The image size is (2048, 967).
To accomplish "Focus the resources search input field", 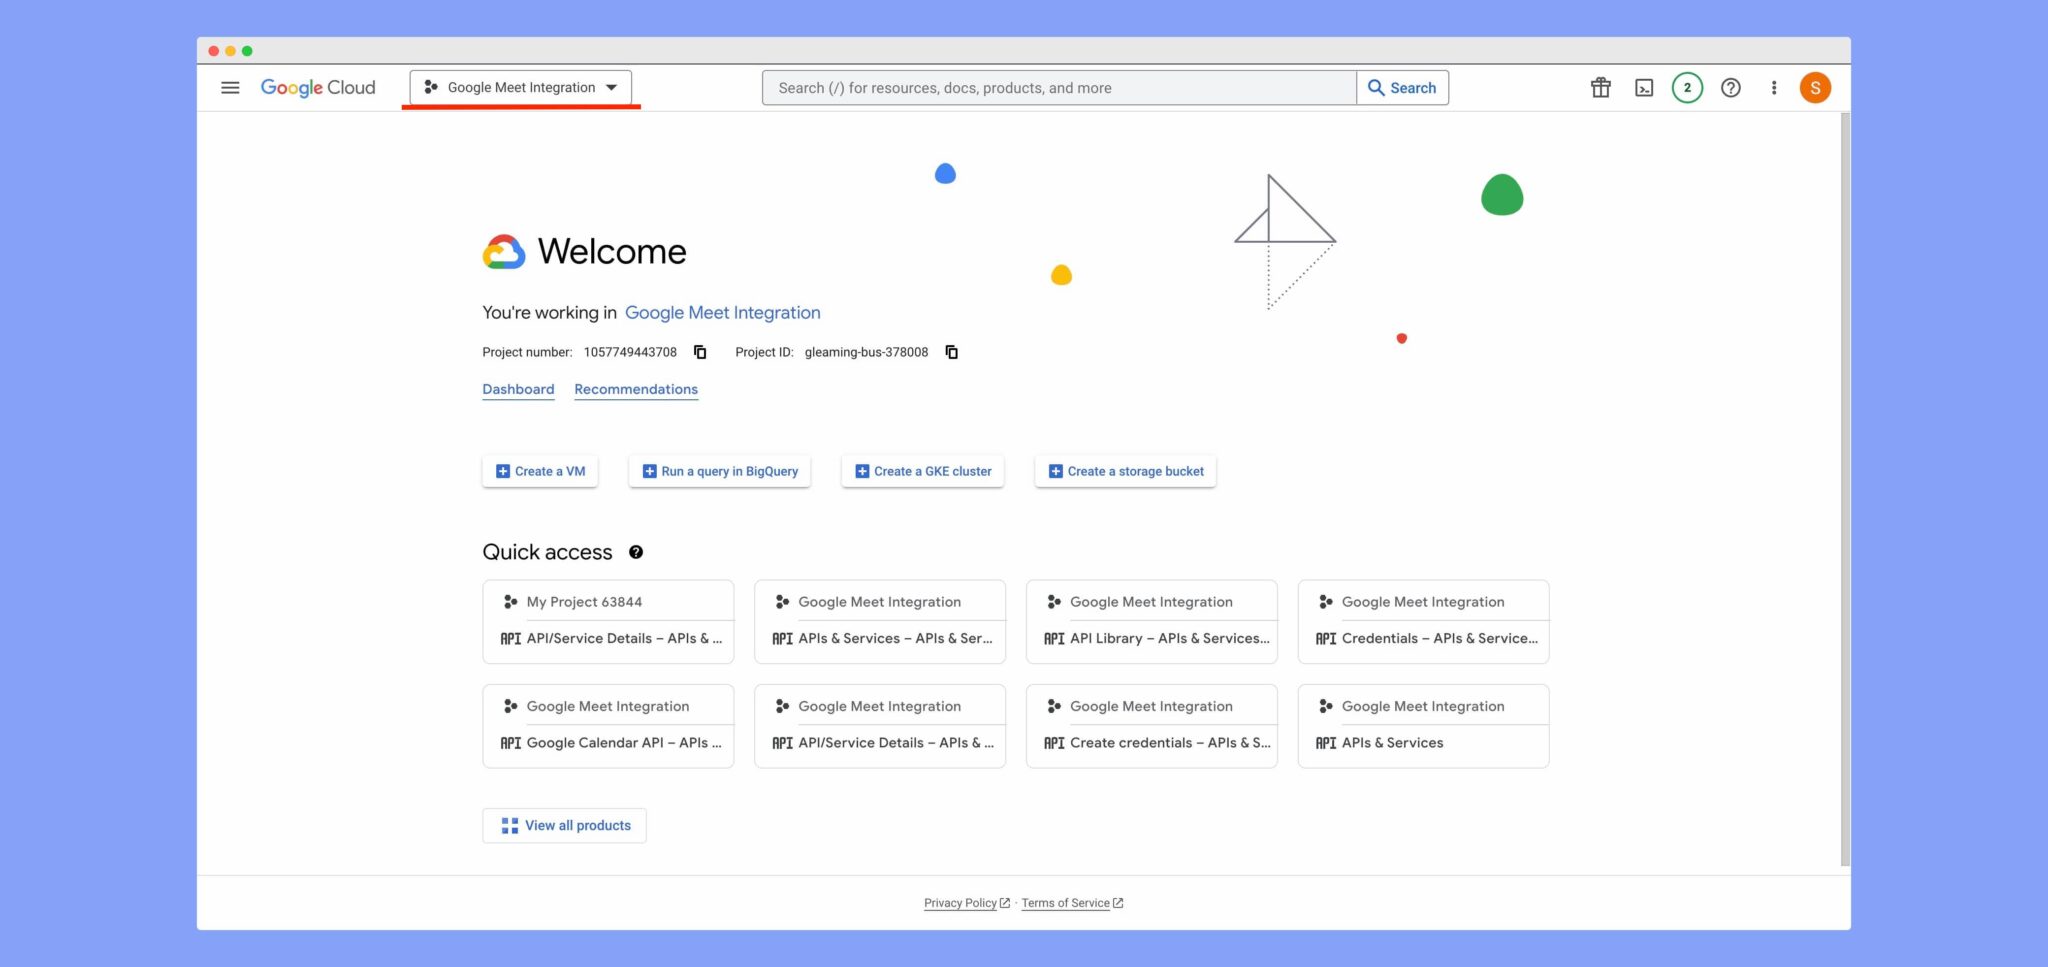I will (1058, 88).
